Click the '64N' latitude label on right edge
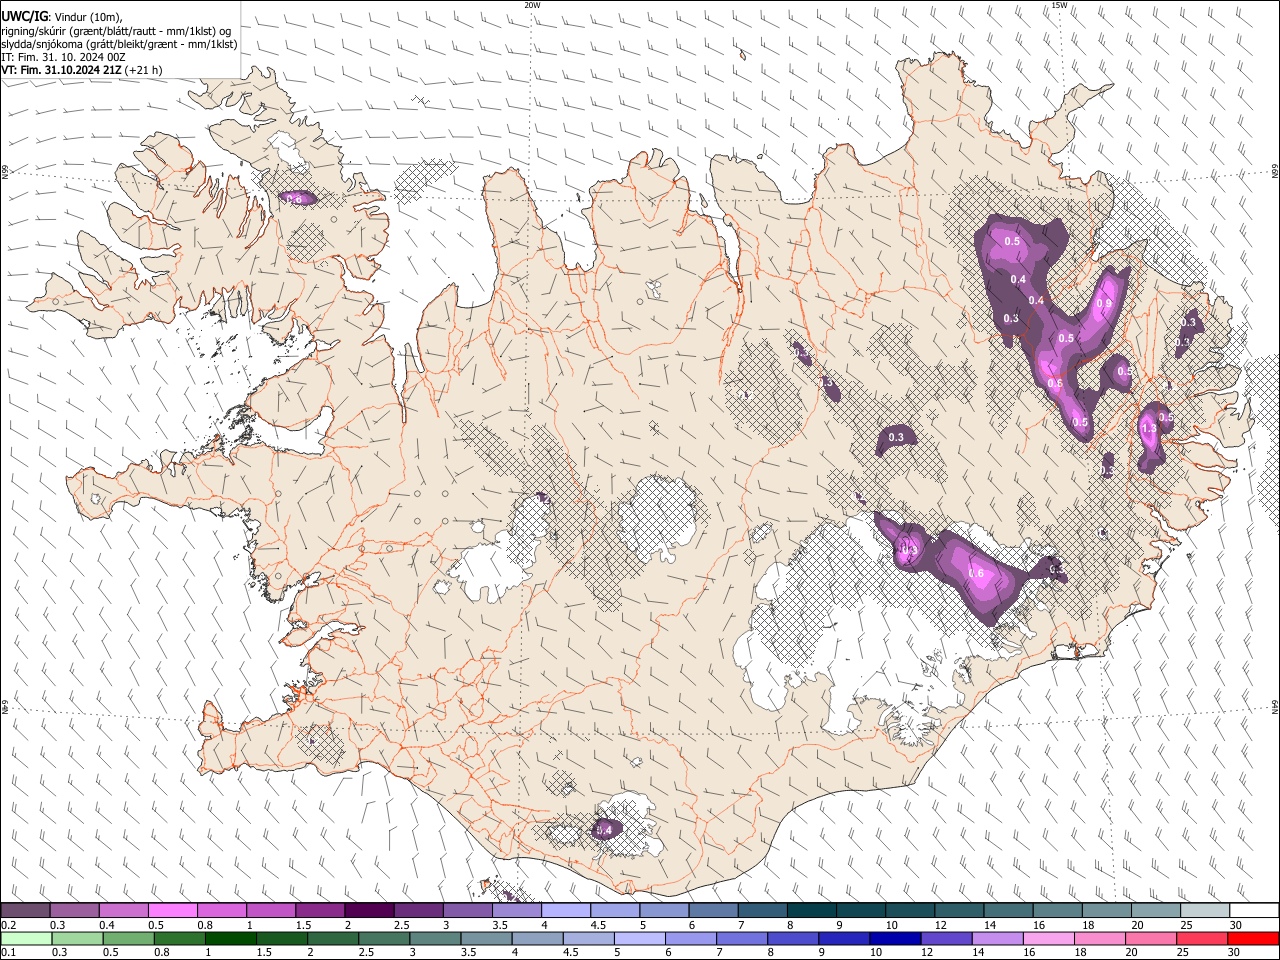The height and width of the screenshot is (960, 1280). pyautogui.click(x=1275, y=706)
